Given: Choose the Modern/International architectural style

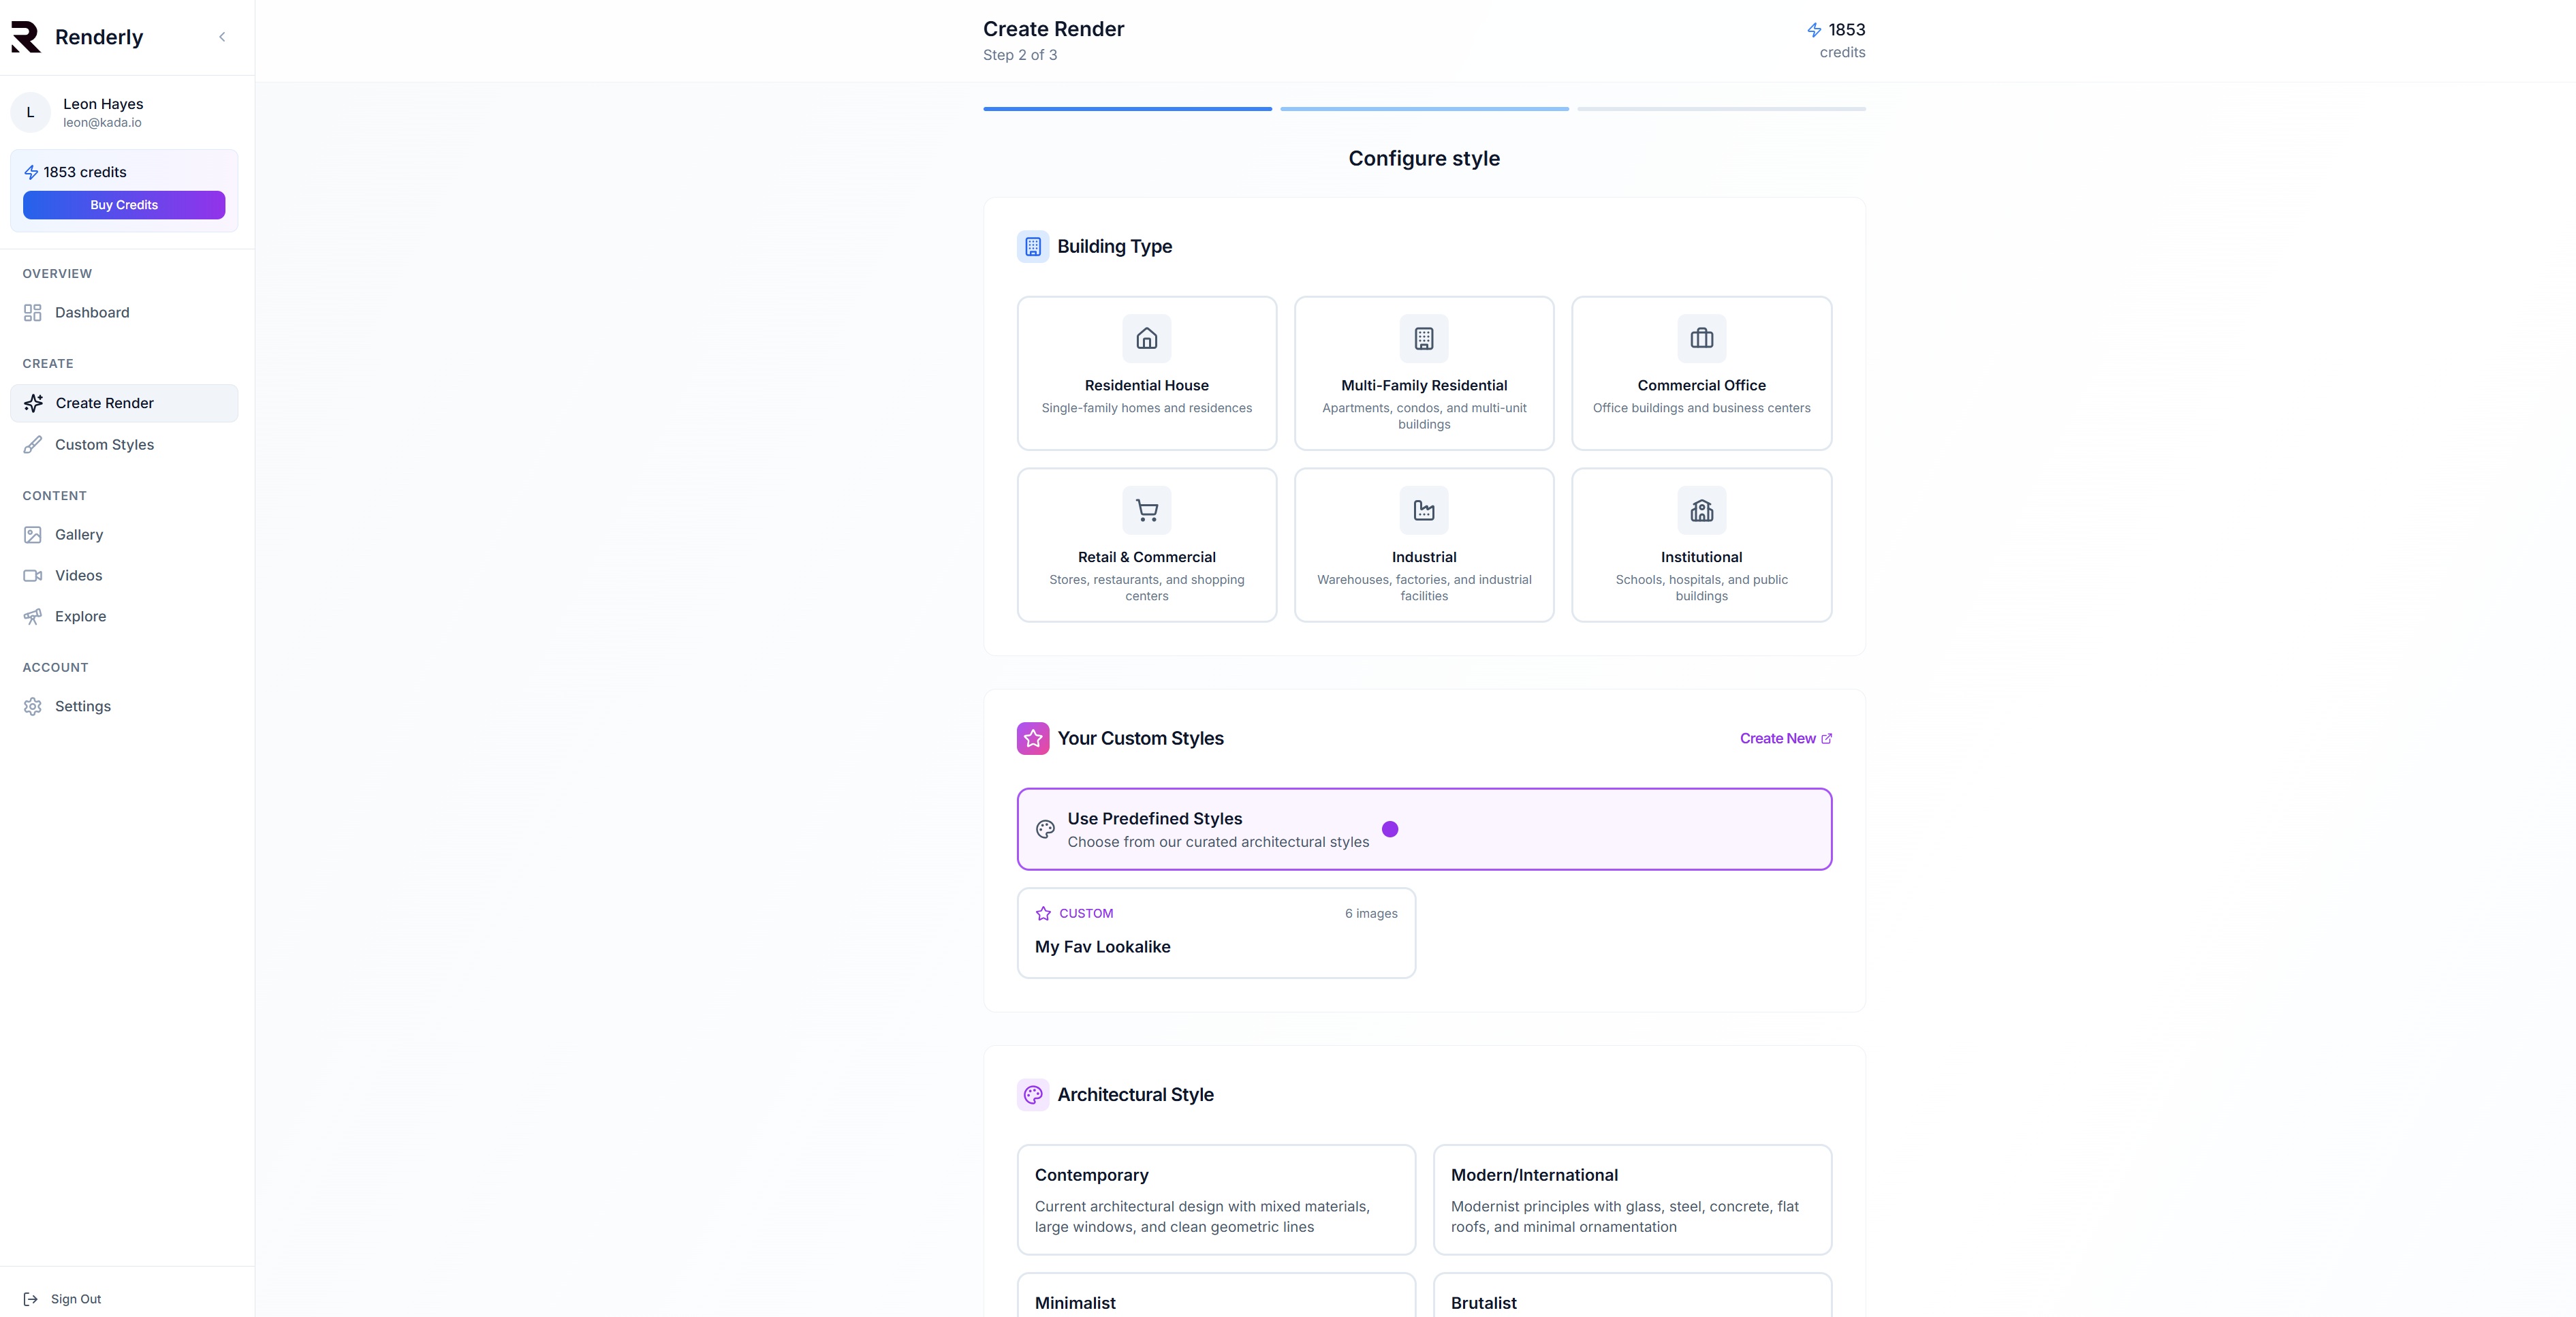Looking at the screenshot, I should coord(1632,1200).
